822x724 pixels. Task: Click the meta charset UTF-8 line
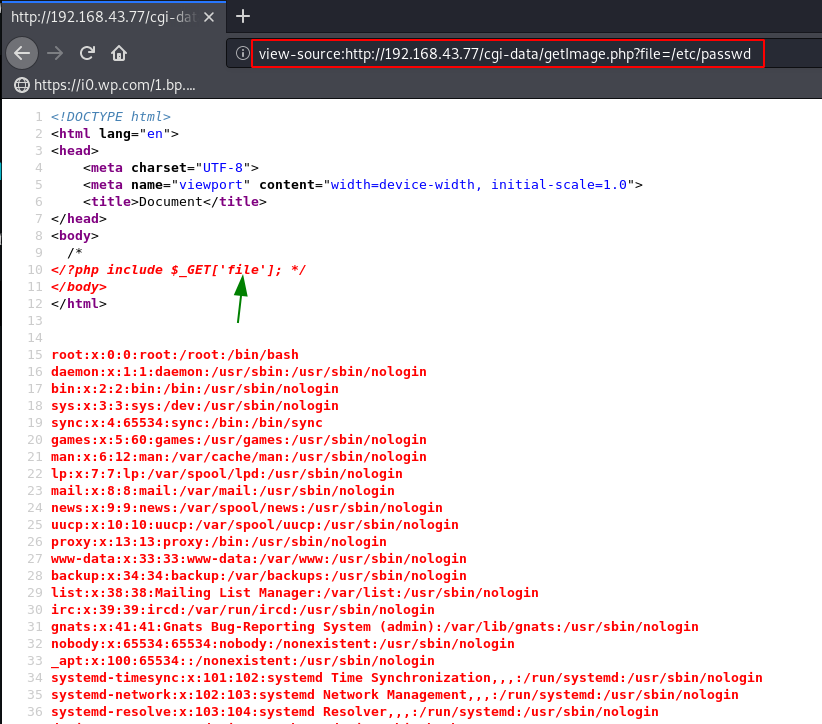pos(171,168)
